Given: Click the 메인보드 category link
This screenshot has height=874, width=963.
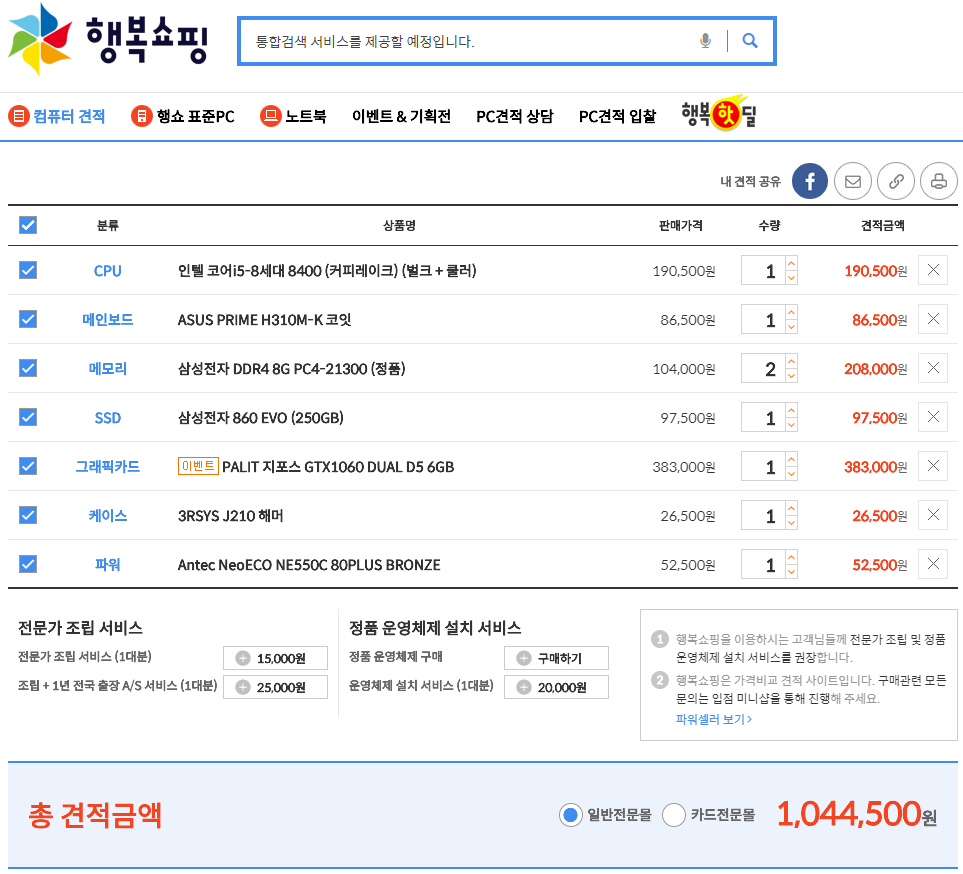Looking at the screenshot, I should [x=107, y=319].
